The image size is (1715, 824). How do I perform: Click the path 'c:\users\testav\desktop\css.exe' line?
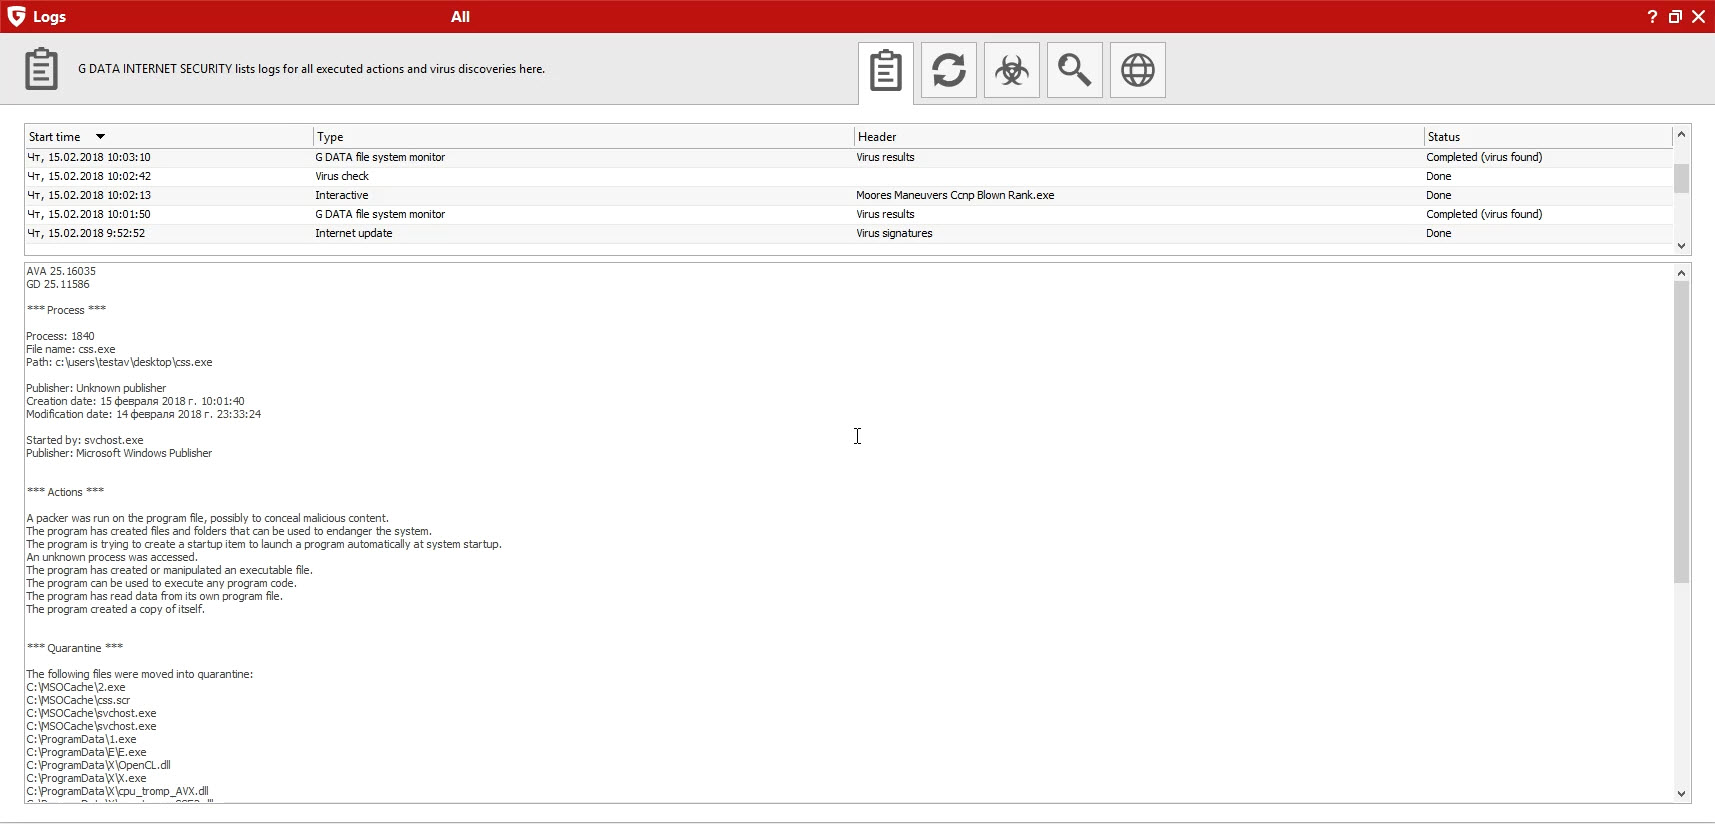(119, 362)
